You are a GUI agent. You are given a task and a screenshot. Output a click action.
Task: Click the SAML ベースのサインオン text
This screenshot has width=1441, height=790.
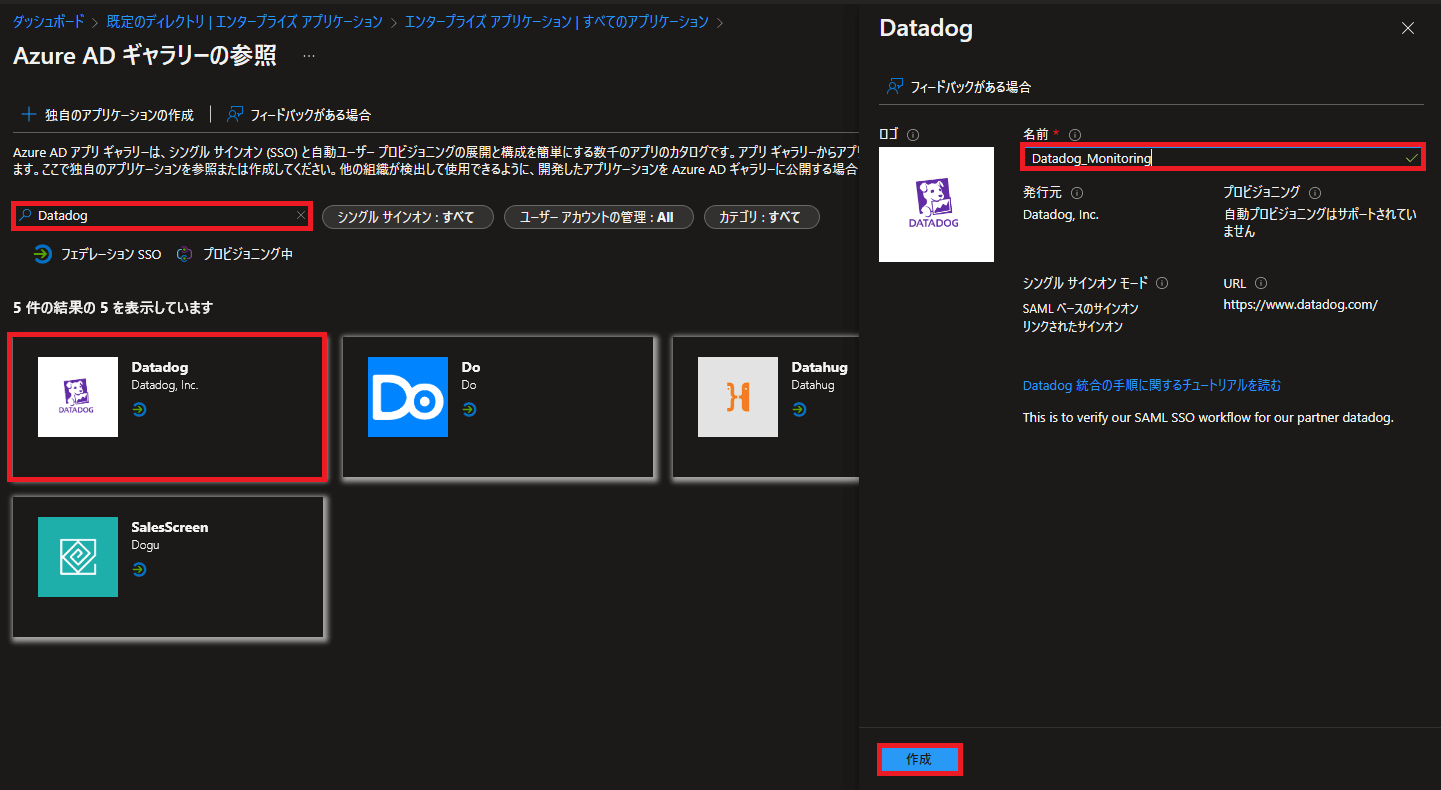click(1080, 308)
